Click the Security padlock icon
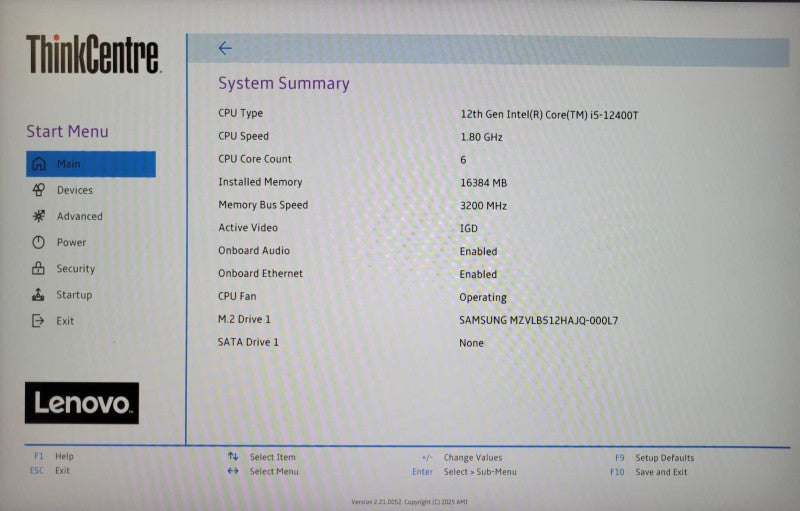 [x=38, y=268]
